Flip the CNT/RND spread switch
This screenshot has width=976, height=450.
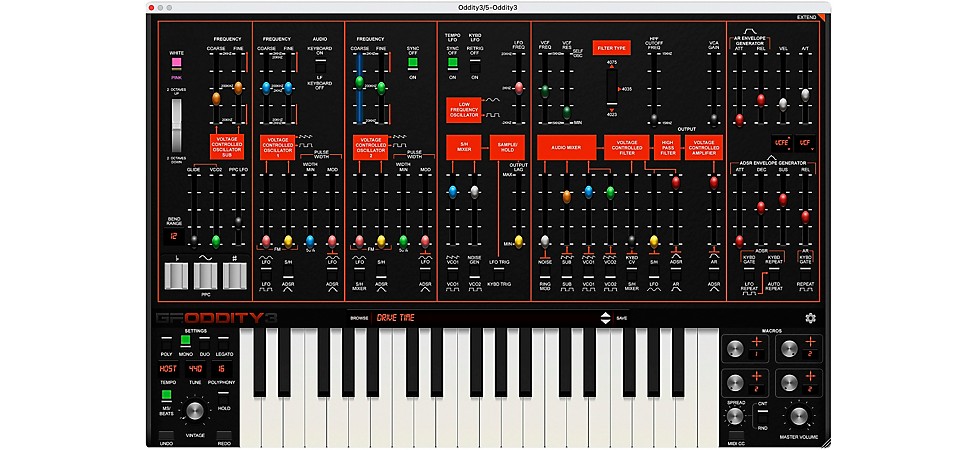pos(762,415)
